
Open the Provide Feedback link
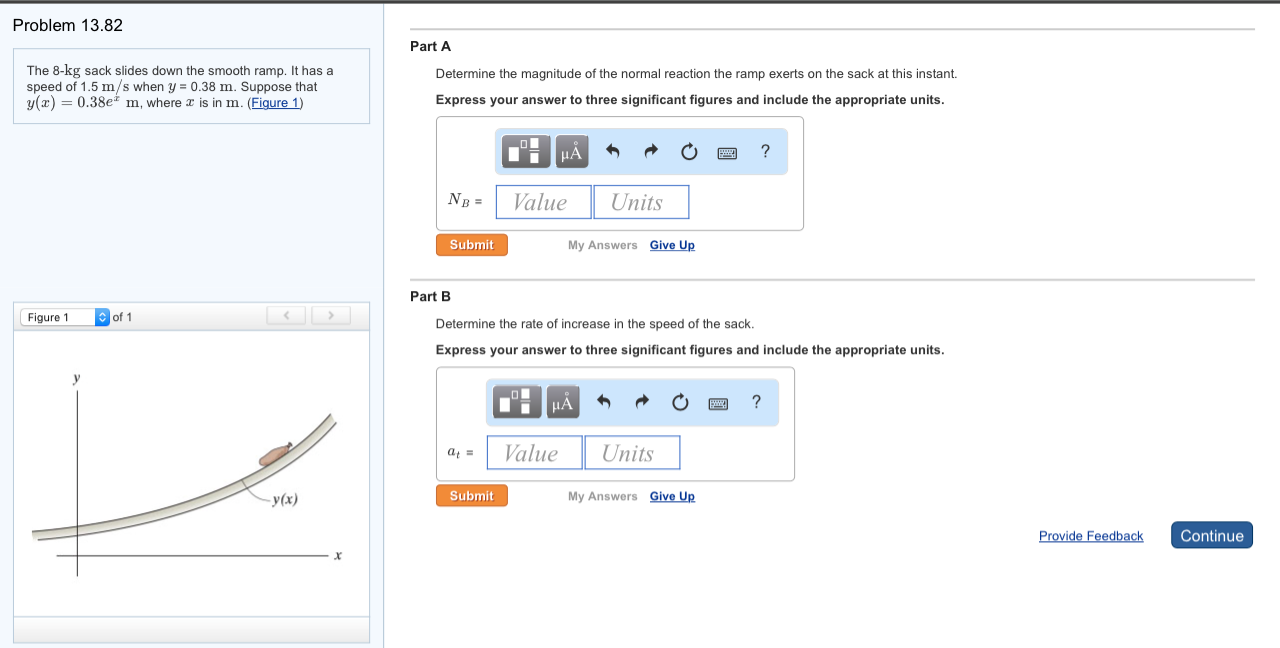tap(1090, 536)
